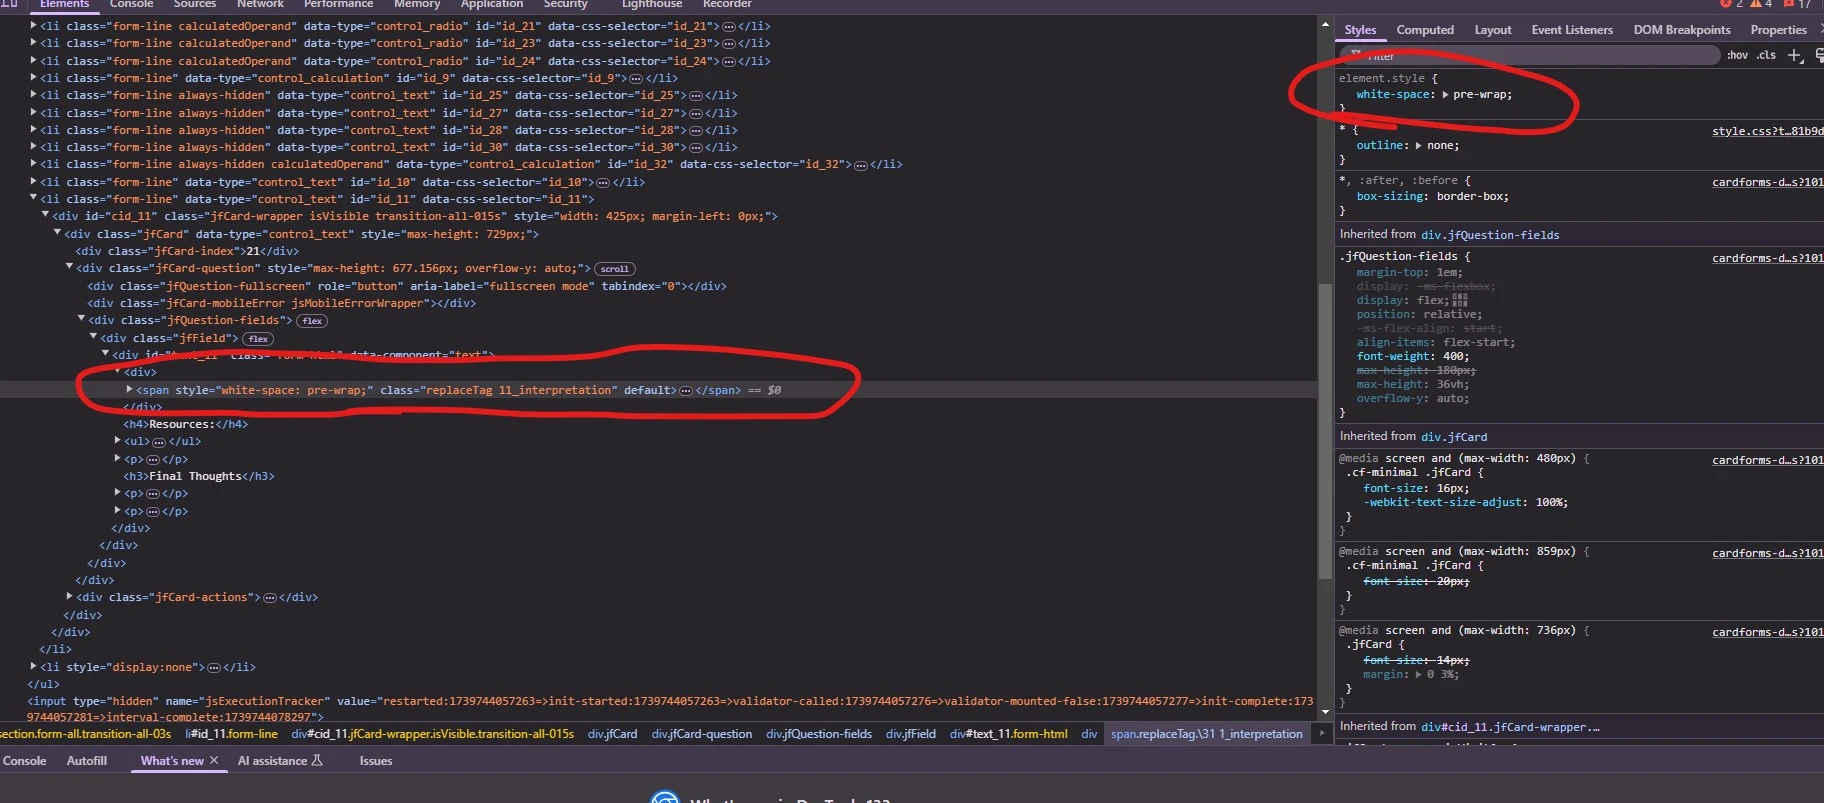Click ellipsis inside the selected span element

pos(686,390)
